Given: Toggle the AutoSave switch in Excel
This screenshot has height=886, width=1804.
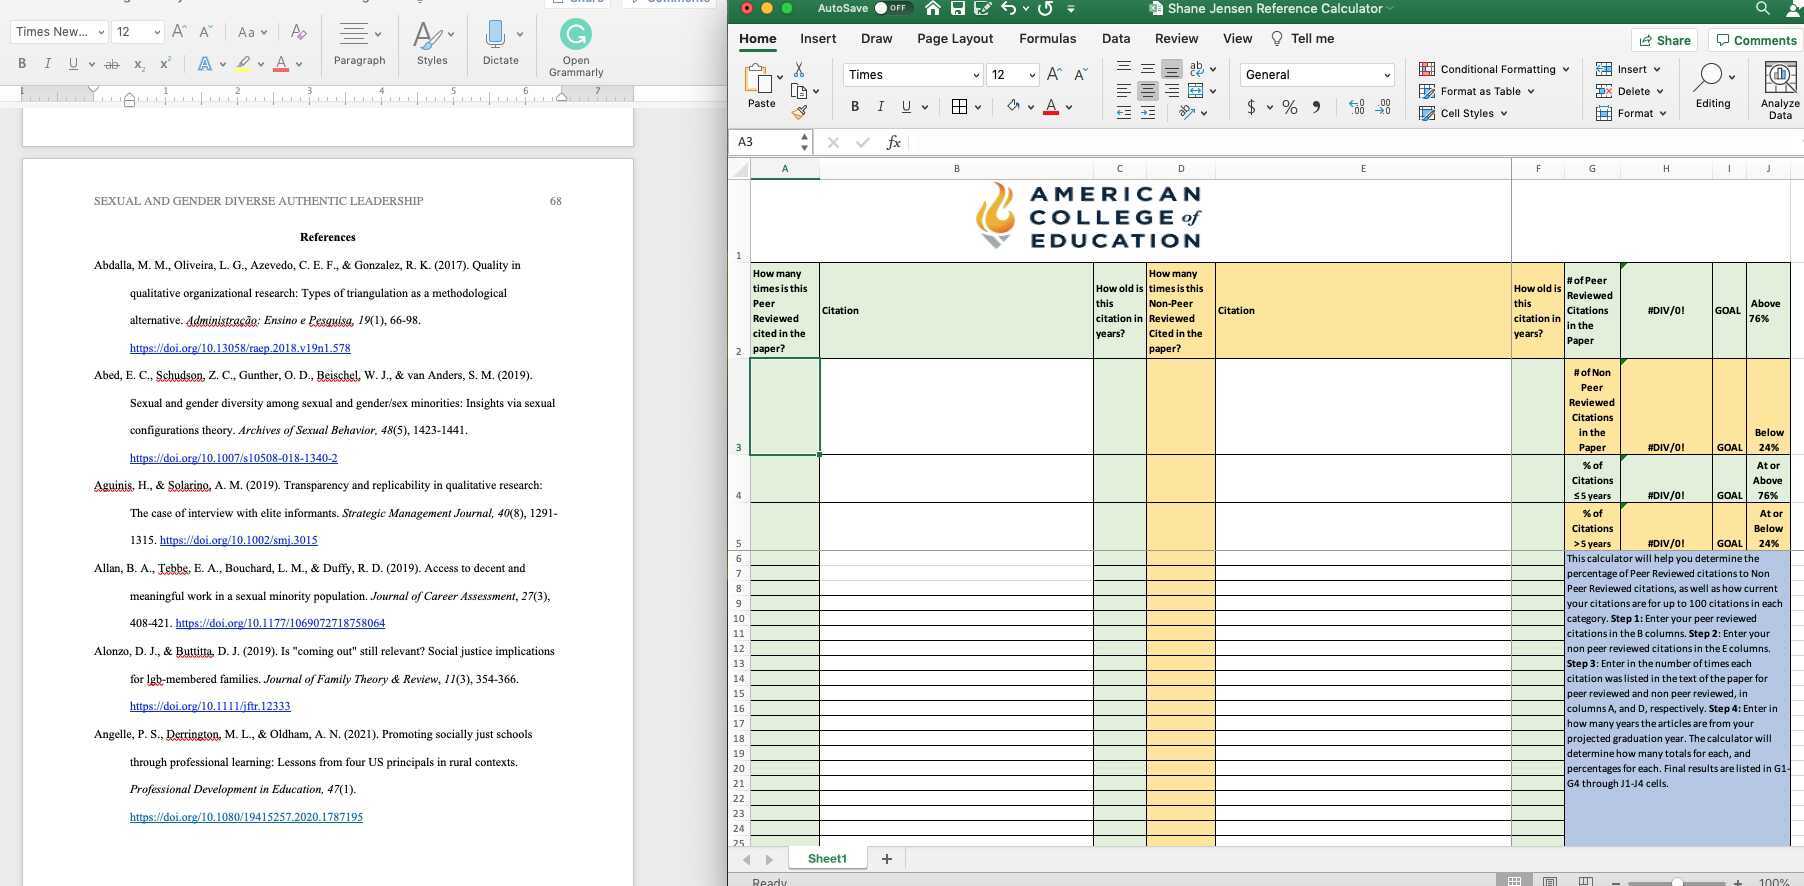Looking at the screenshot, I should click(x=889, y=8).
